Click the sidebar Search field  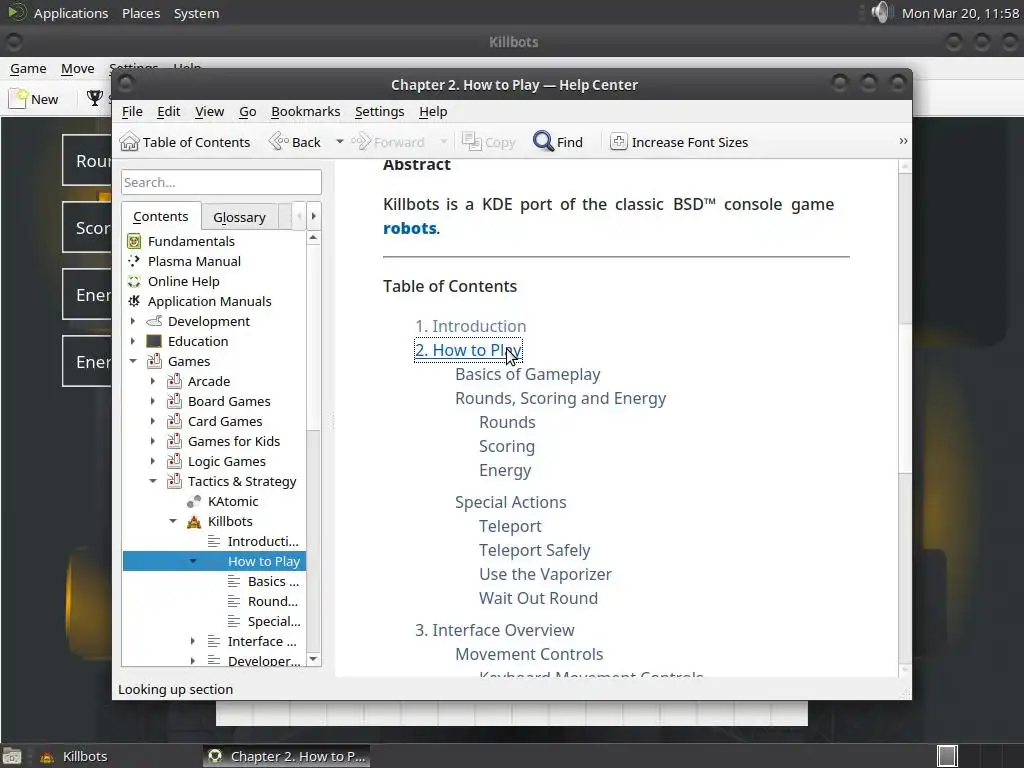tap(221, 182)
